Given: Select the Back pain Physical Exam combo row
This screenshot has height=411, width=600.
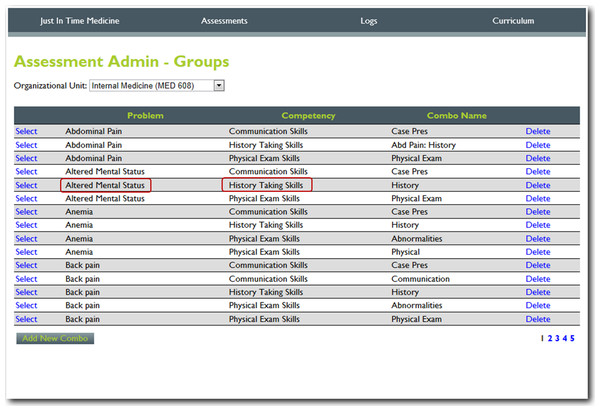Looking at the screenshot, I should (x=26, y=319).
